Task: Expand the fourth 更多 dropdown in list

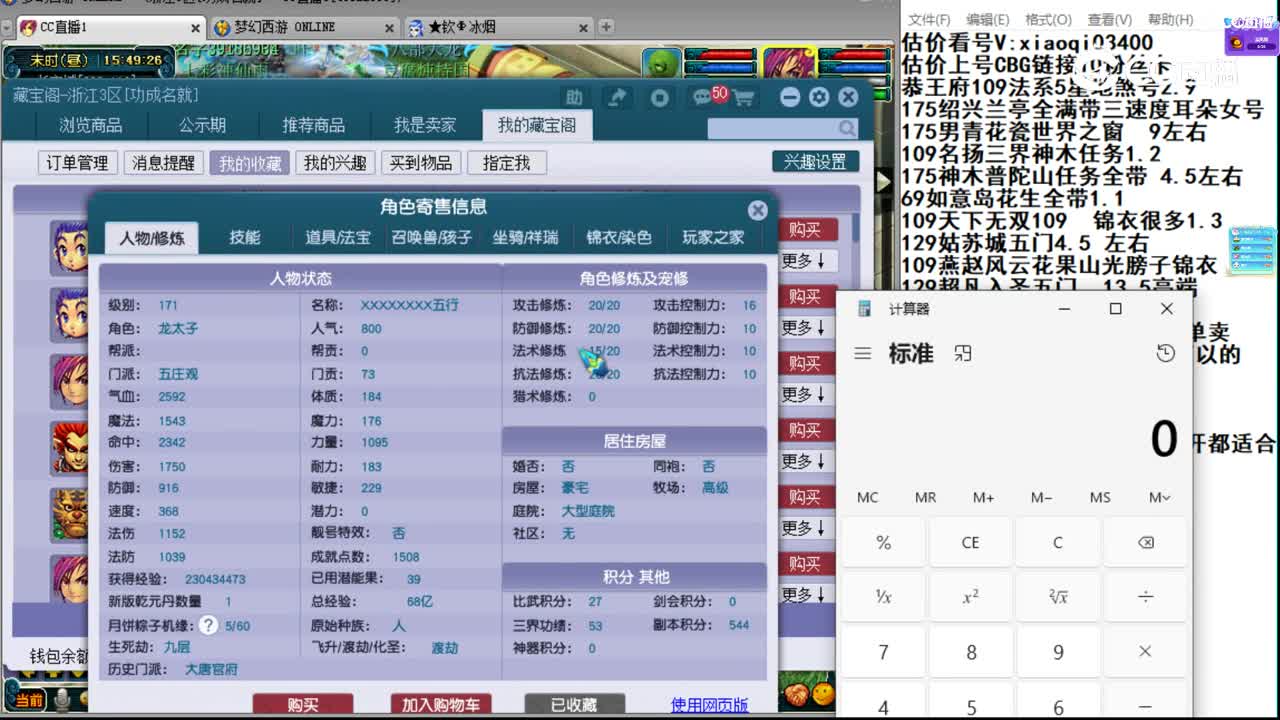Action: click(805, 462)
